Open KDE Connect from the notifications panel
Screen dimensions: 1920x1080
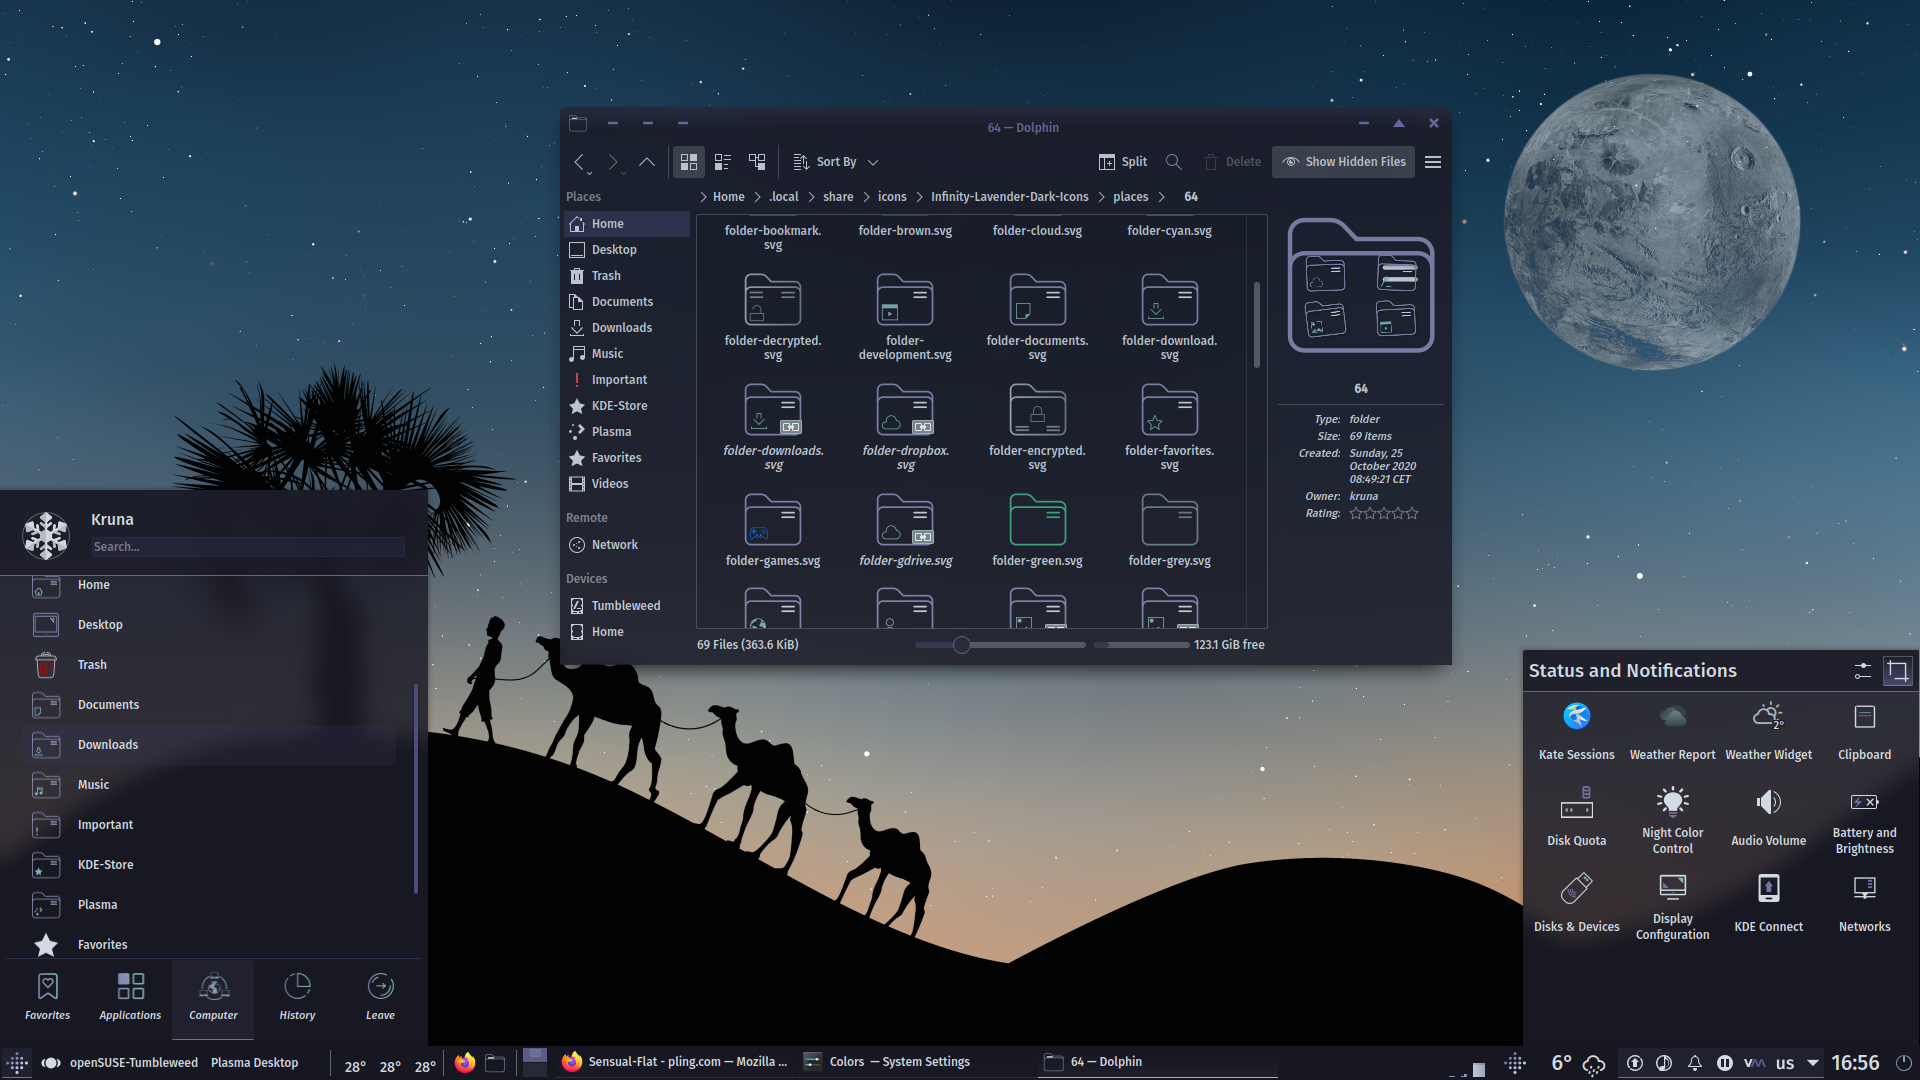(1768, 900)
